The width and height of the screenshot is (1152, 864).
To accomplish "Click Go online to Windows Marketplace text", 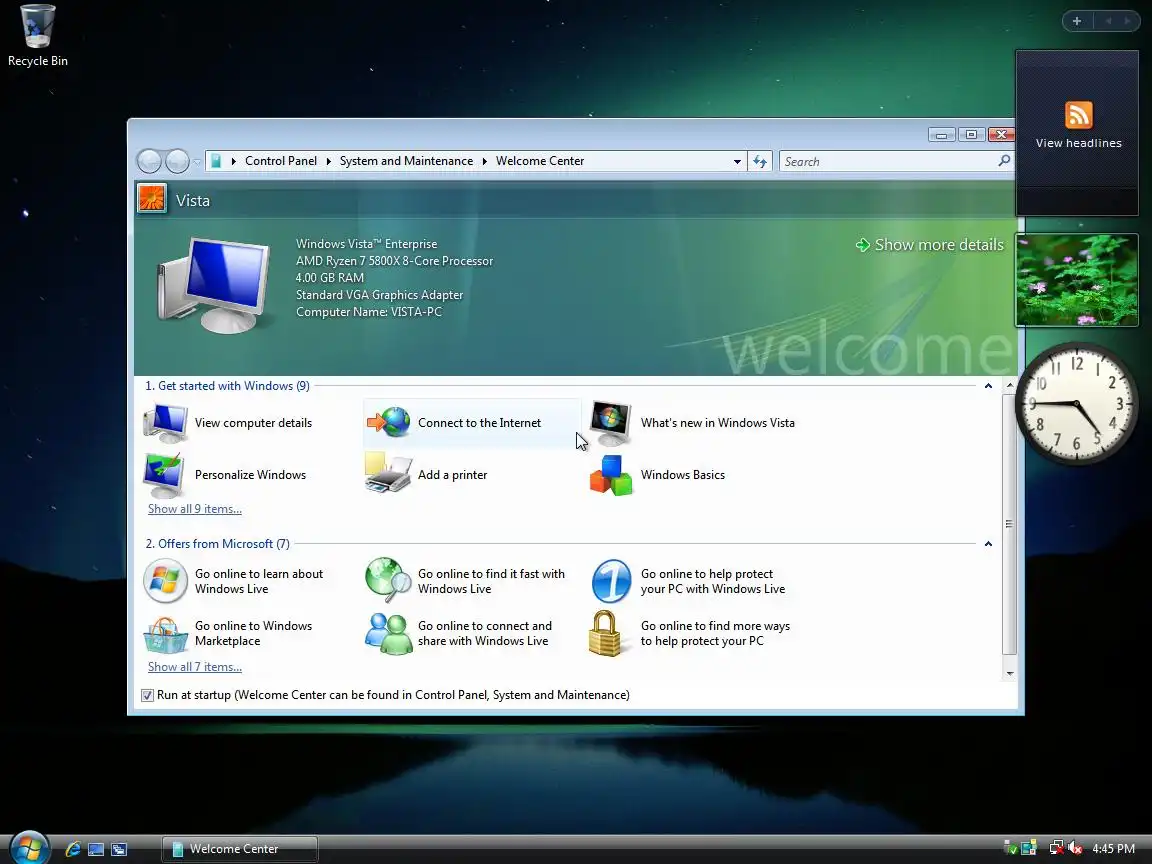I will (253, 633).
